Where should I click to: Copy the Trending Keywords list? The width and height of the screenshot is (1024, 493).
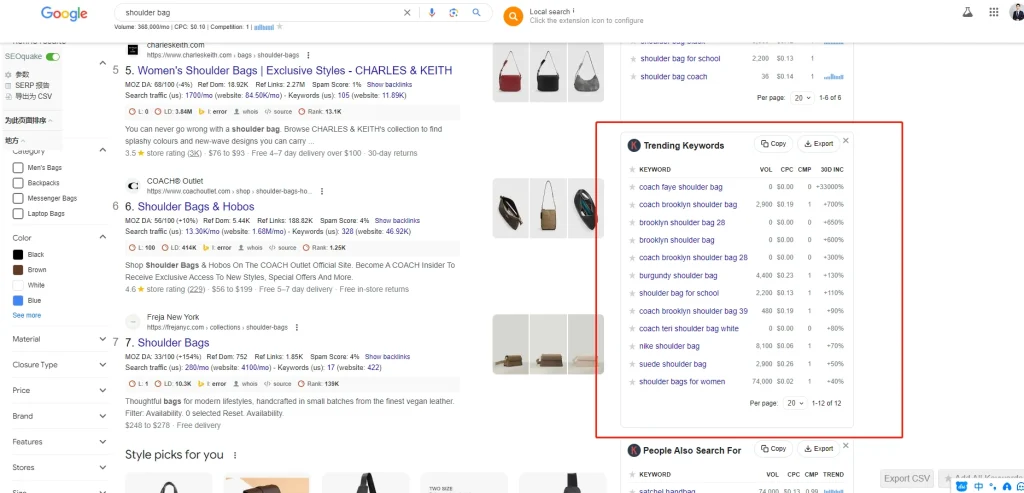click(x=773, y=144)
